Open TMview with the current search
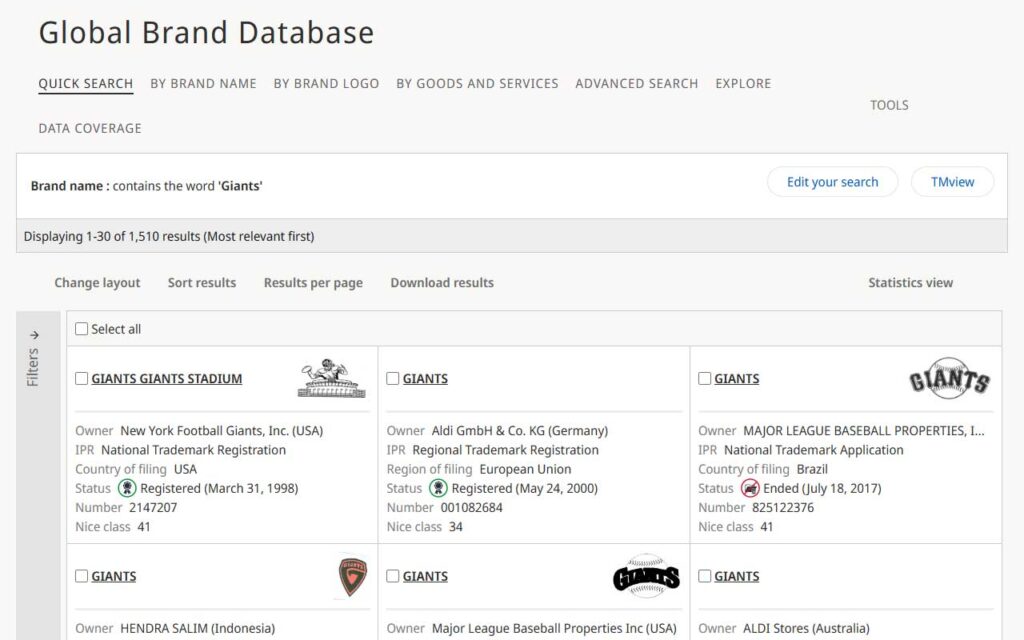The image size is (1024, 640). click(x=951, y=182)
